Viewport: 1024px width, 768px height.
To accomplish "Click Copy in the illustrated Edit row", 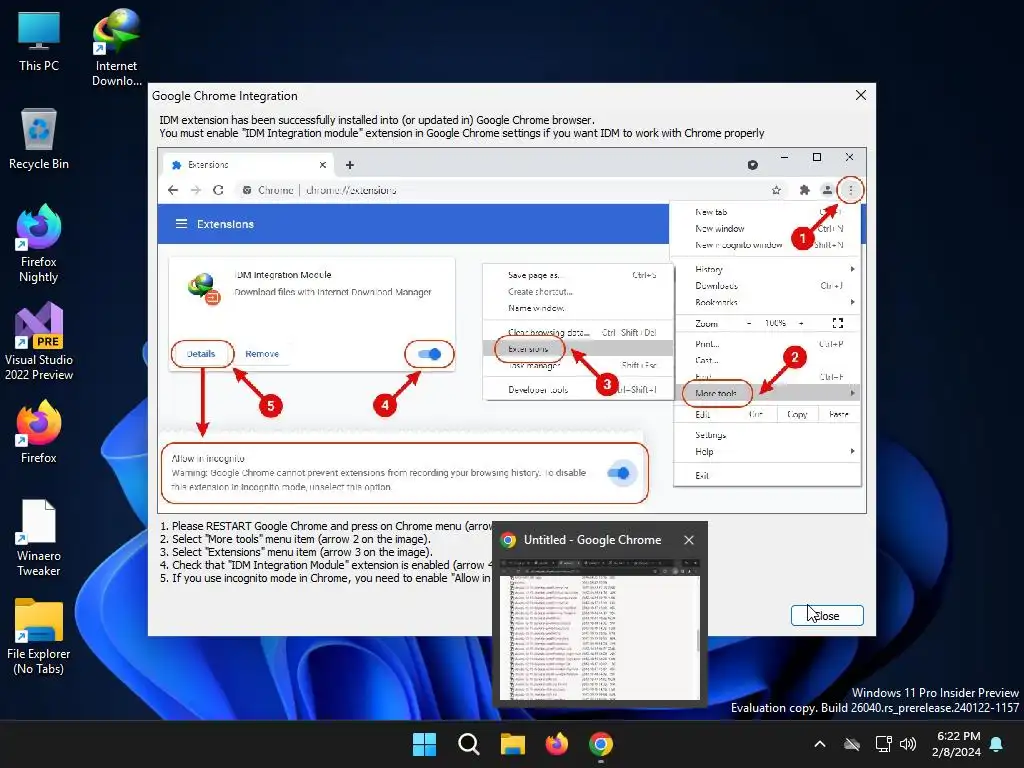I will [x=797, y=414].
